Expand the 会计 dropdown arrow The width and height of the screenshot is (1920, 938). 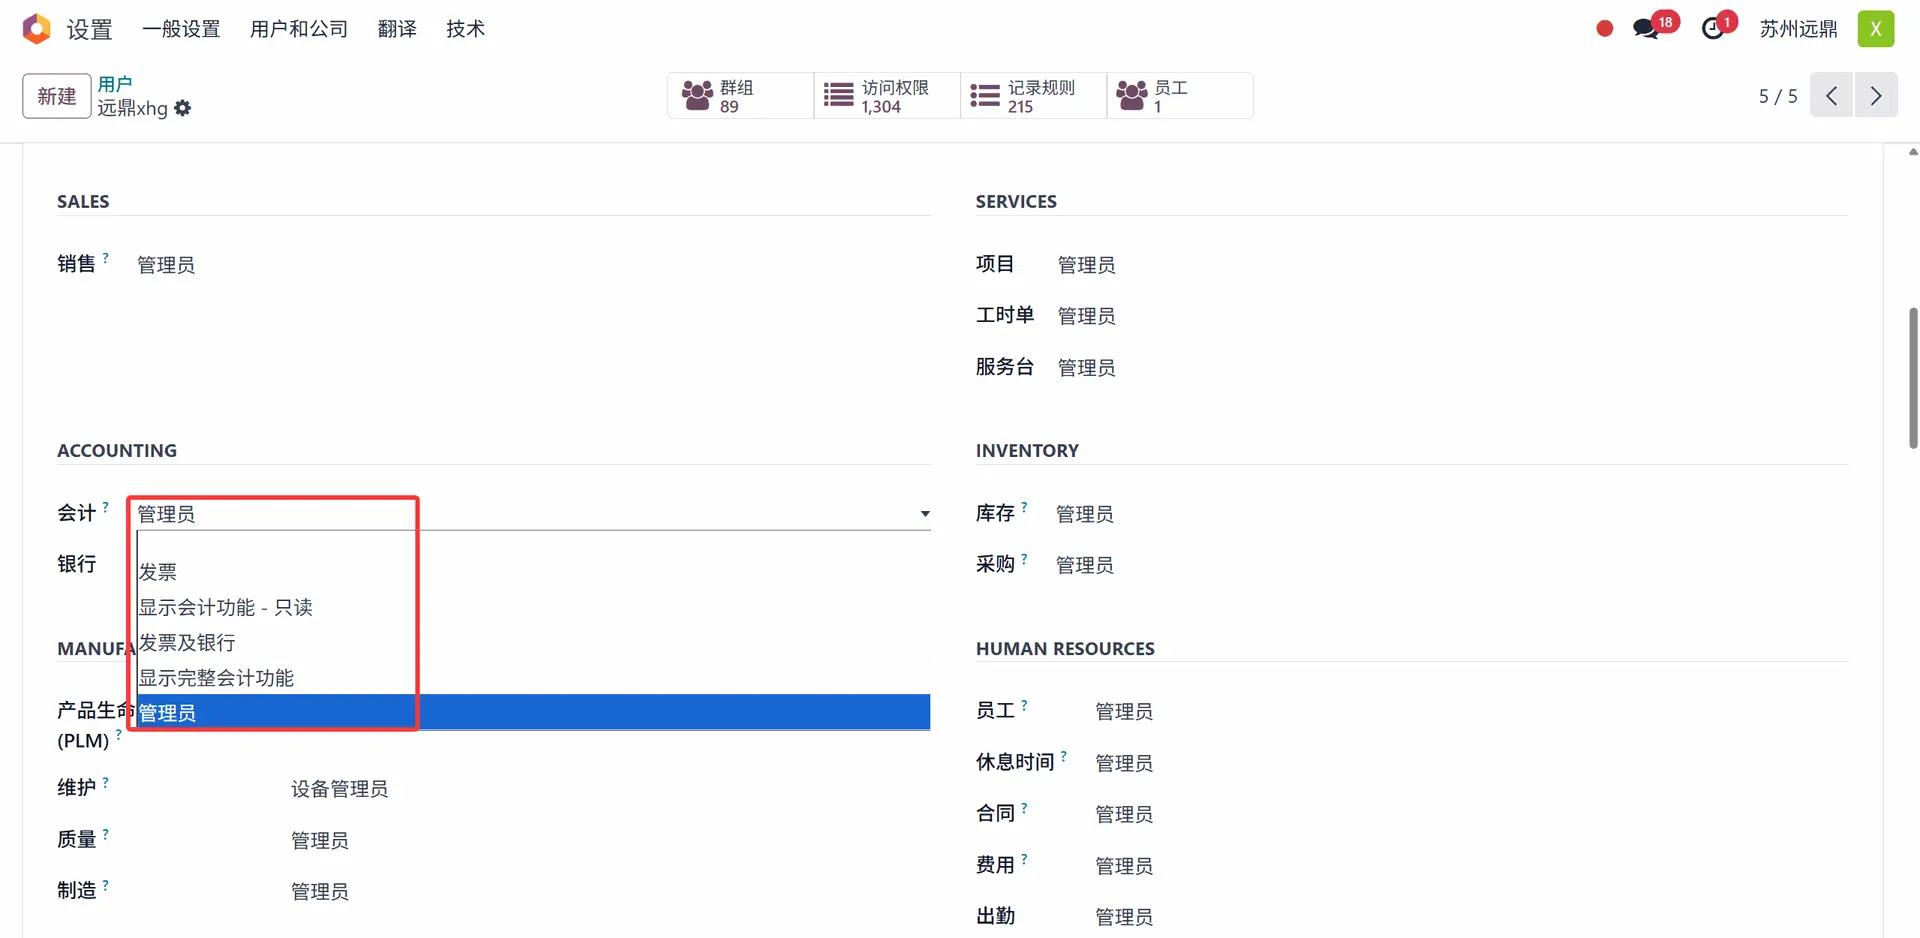click(925, 514)
